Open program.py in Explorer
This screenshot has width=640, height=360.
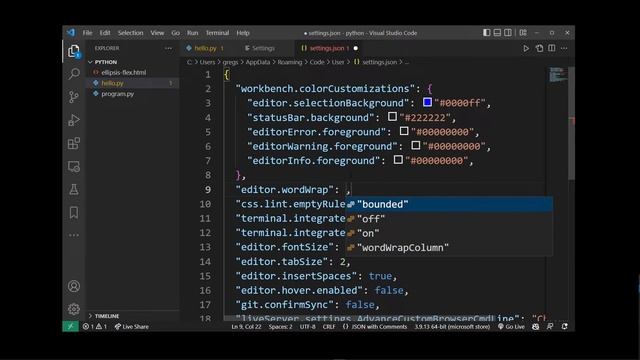118,93
